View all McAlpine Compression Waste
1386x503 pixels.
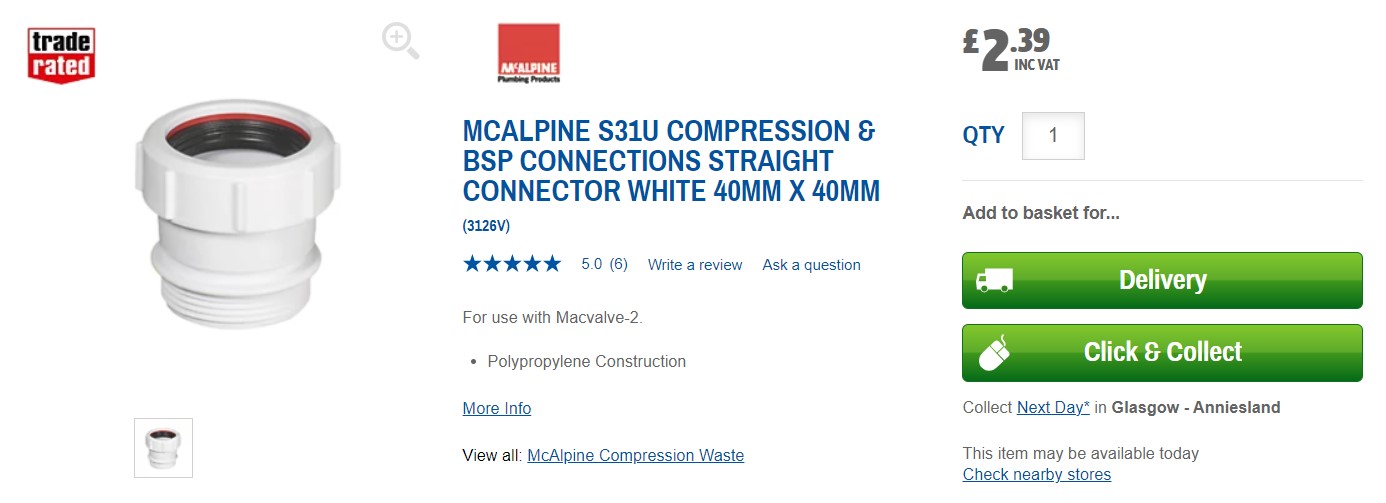635,455
